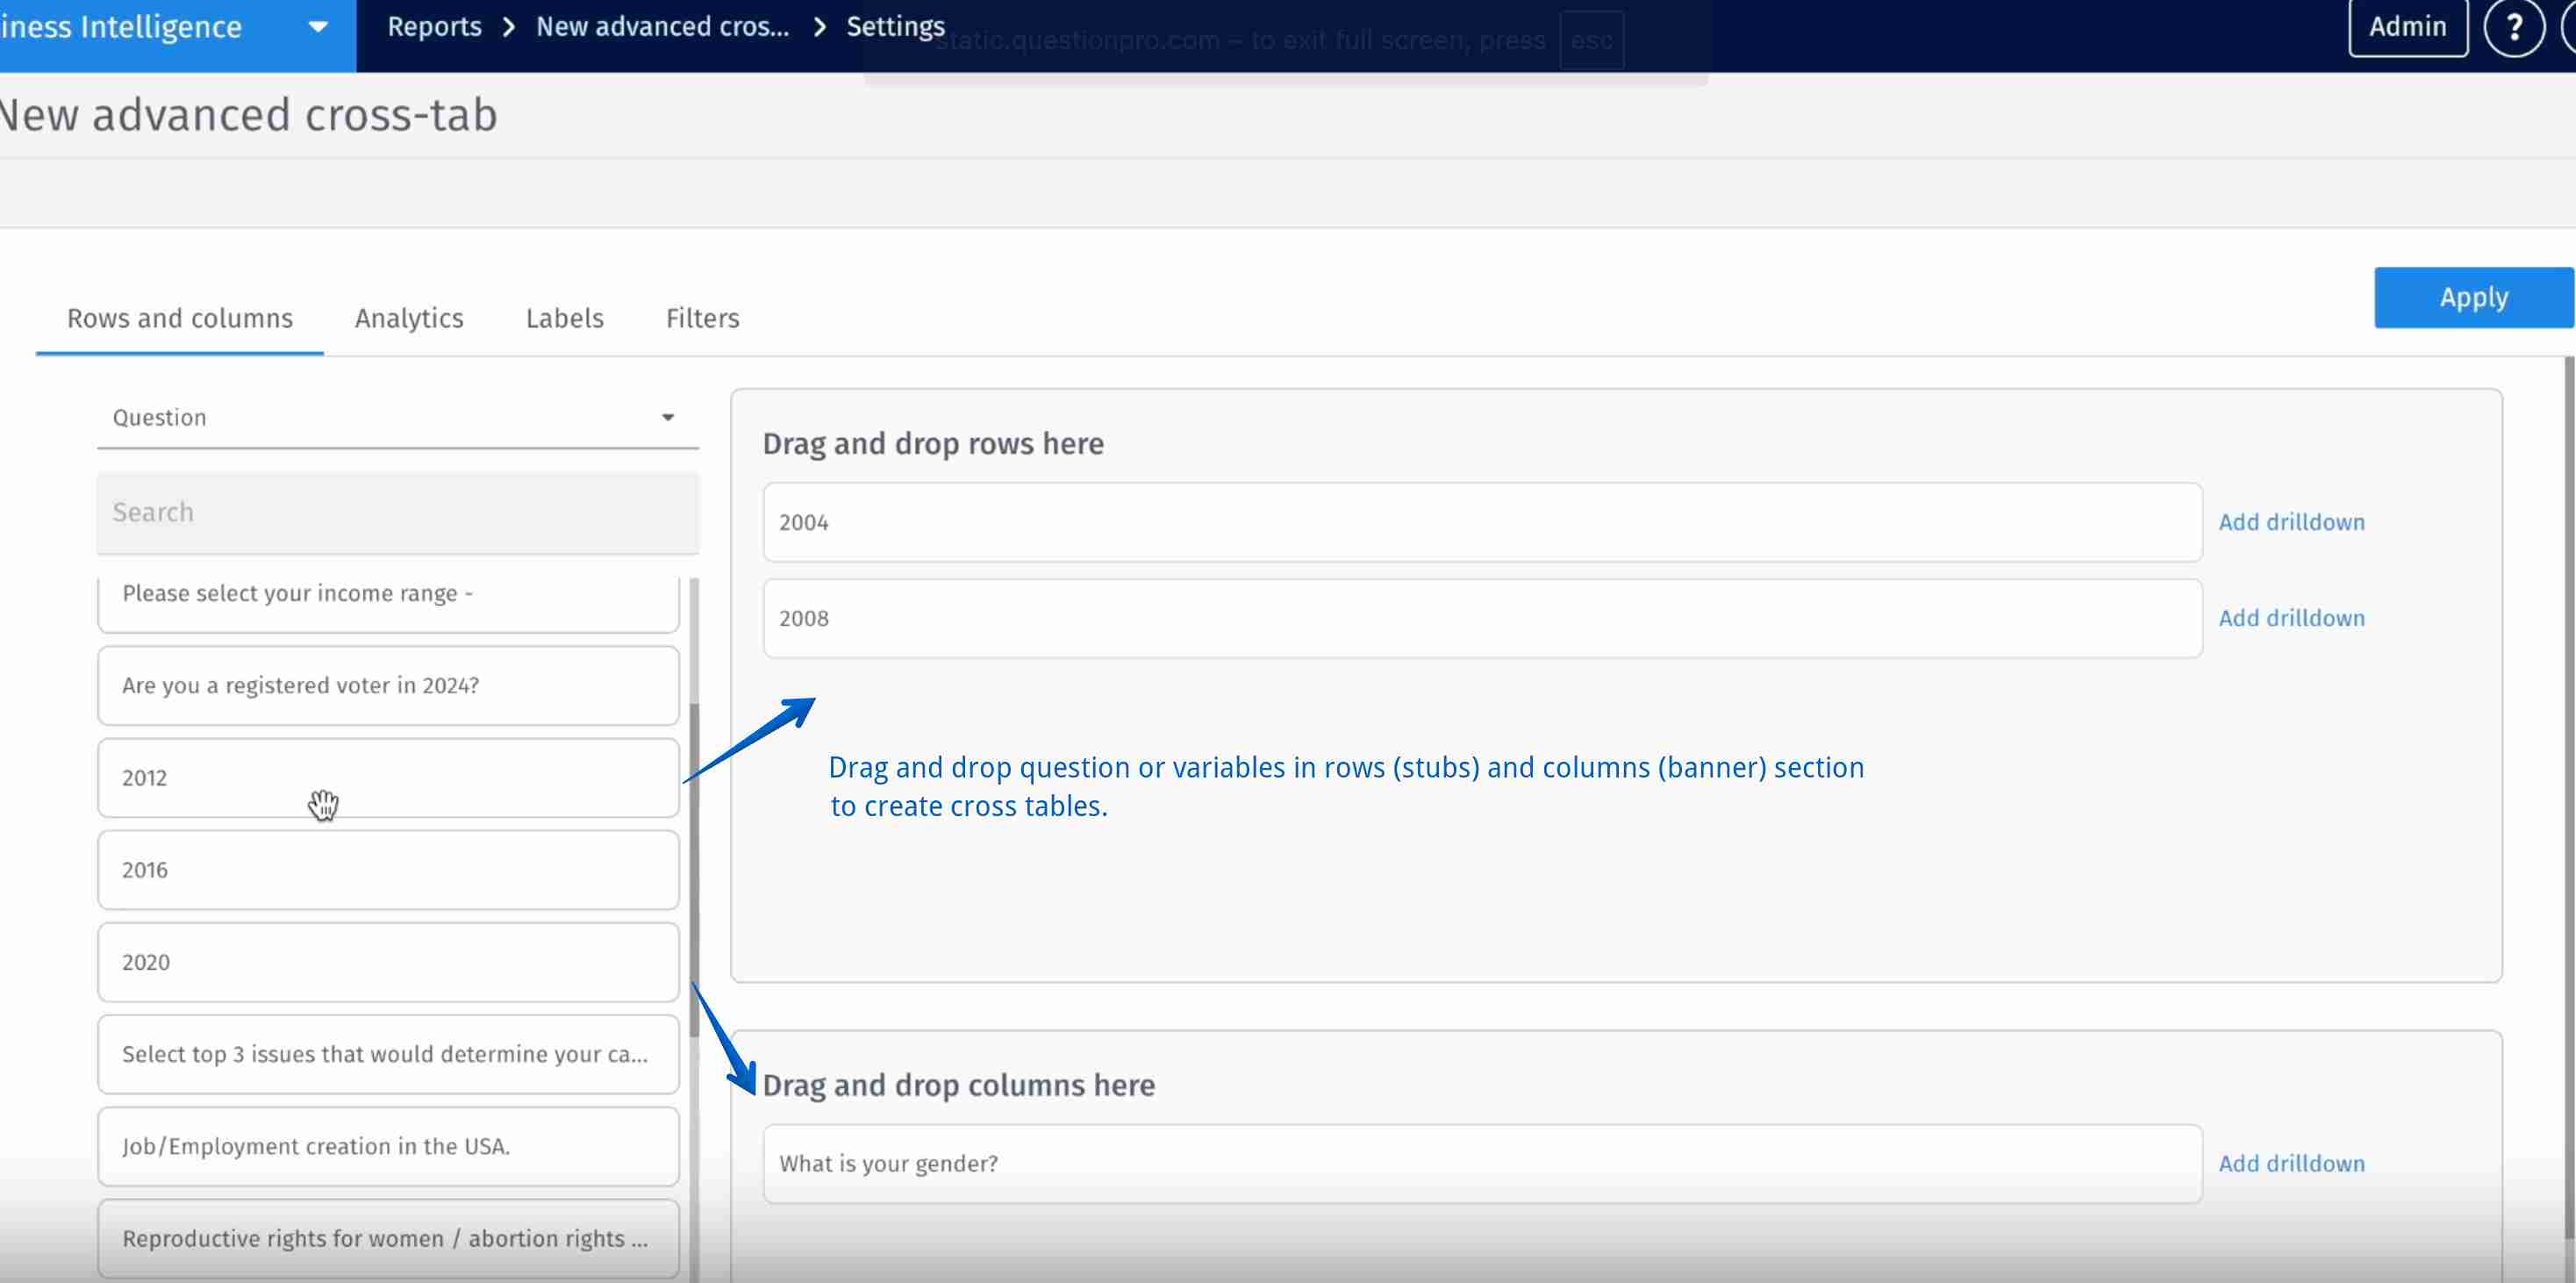The height and width of the screenshot is (1283, 2576).
Task: Open the Business Intelligence dropdown arrow
Action: click(x=318, y=28)
